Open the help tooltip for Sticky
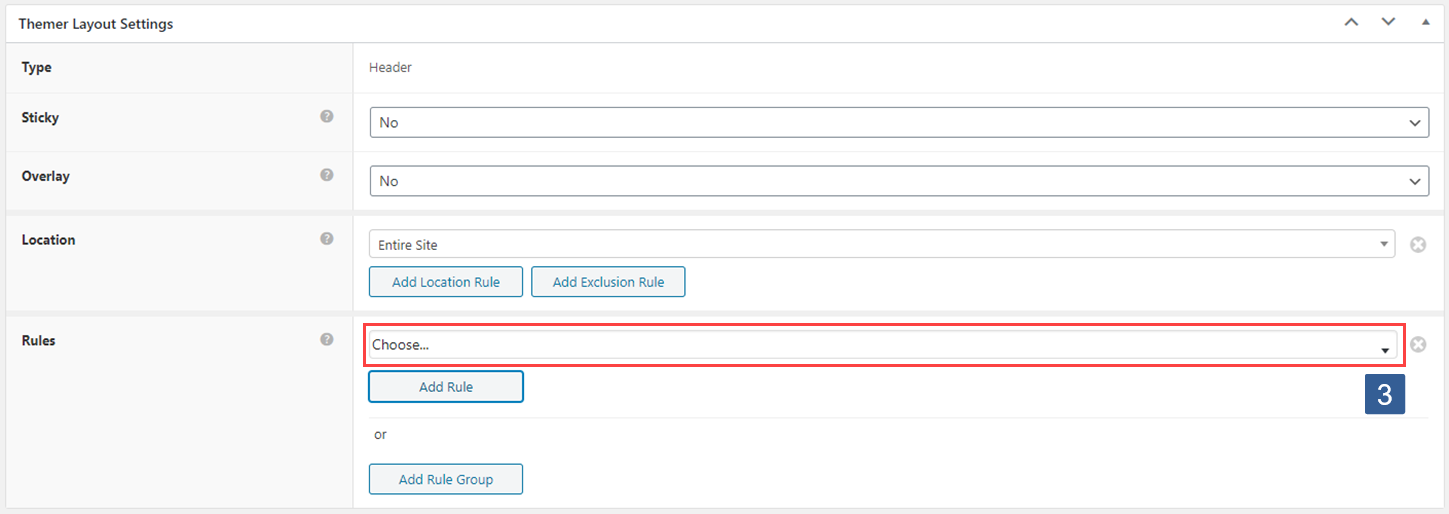The width and height of the screenshot is (1449, 514). click(x=326, y=117)
